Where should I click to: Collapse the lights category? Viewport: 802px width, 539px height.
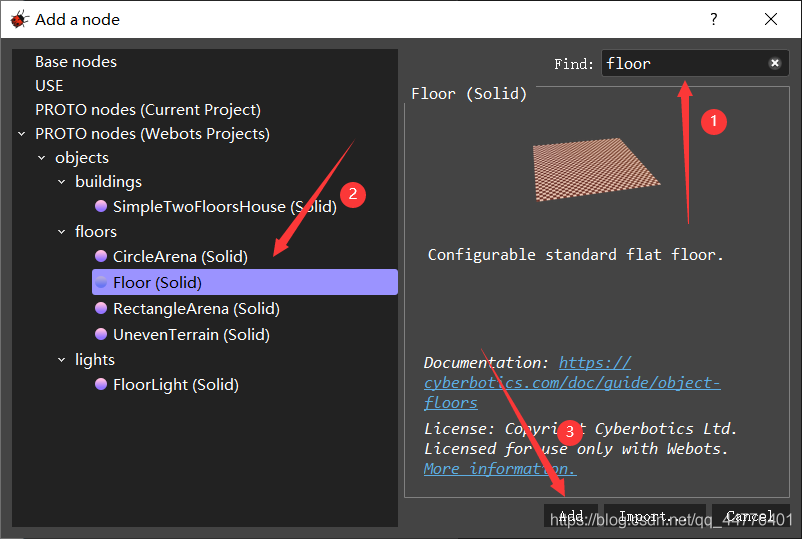click(61, 360)
